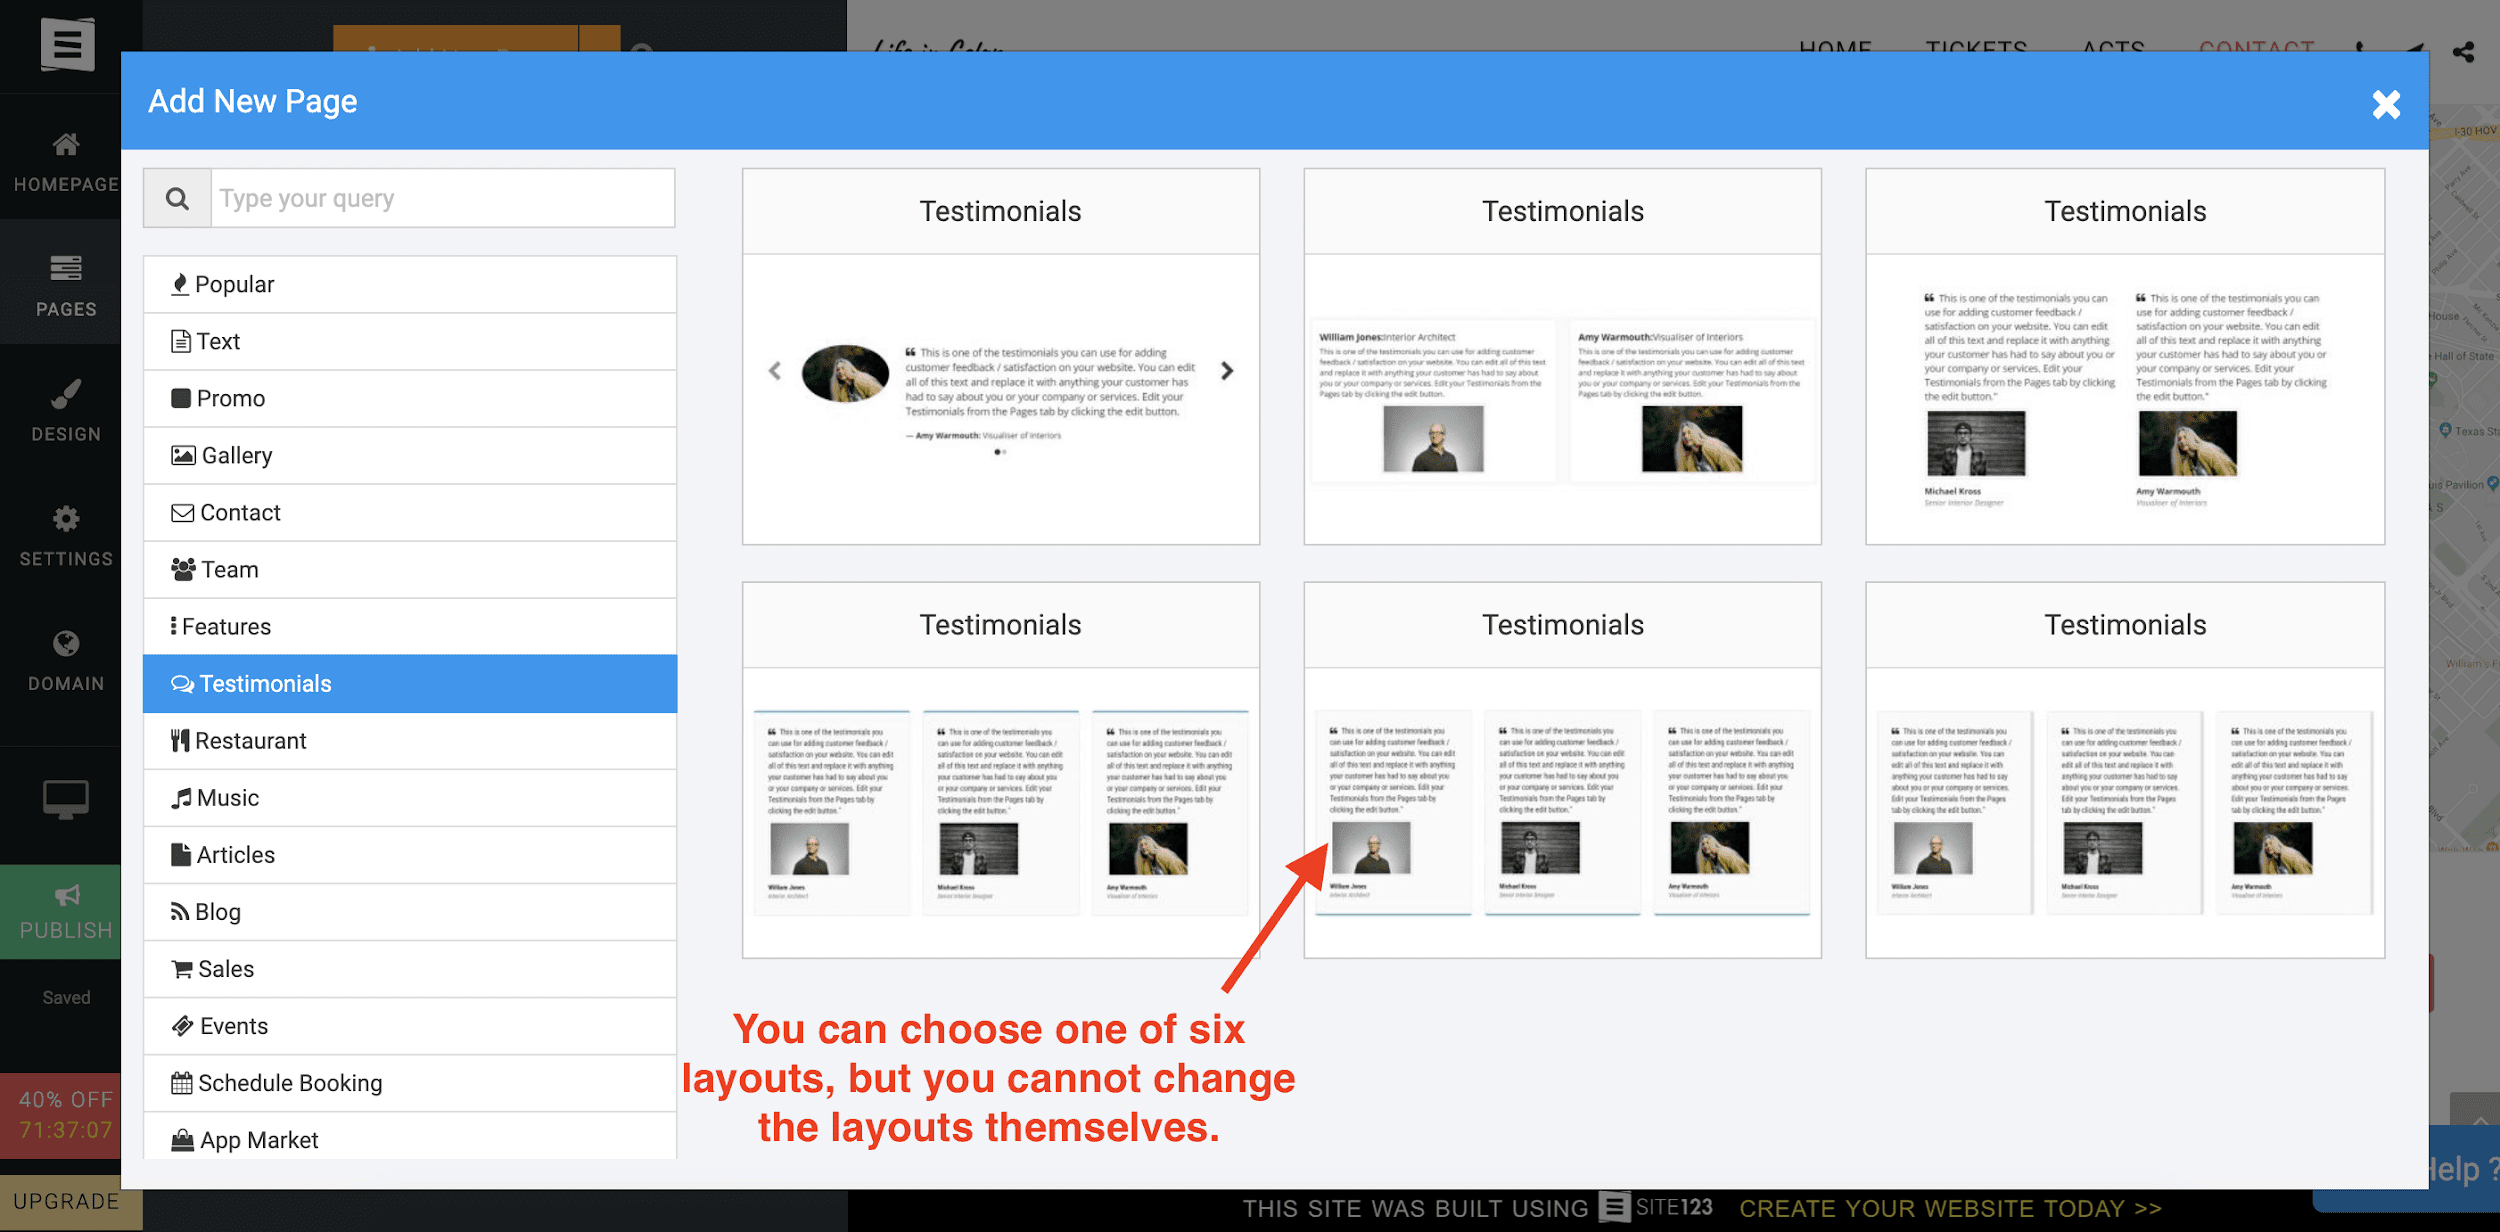
Task: Click the Publish megaphone button
Action: [x=65, y=912]
